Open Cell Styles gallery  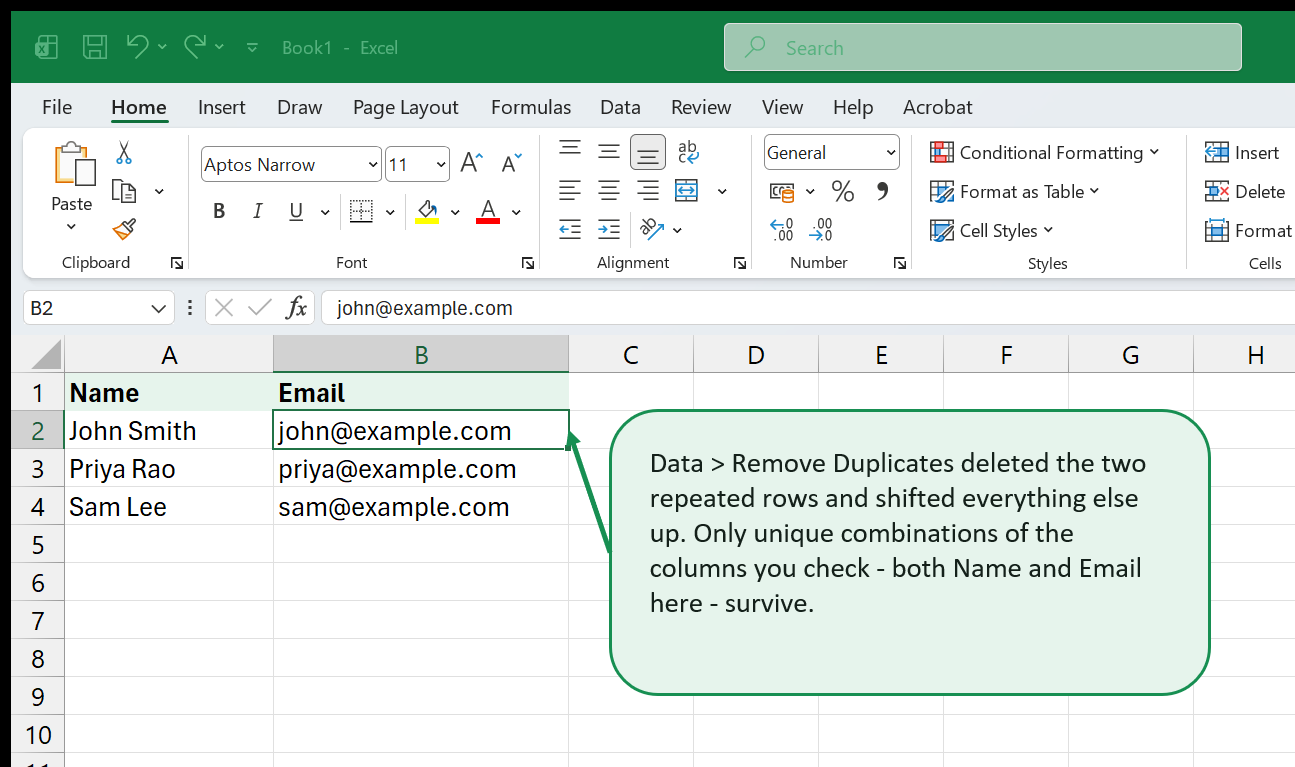(x=992, y=230)
